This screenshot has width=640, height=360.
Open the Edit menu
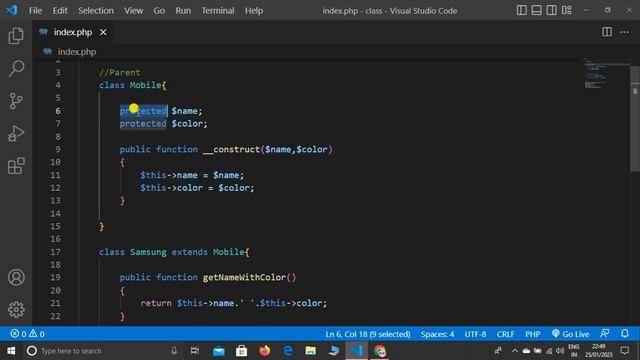point(60,11)
